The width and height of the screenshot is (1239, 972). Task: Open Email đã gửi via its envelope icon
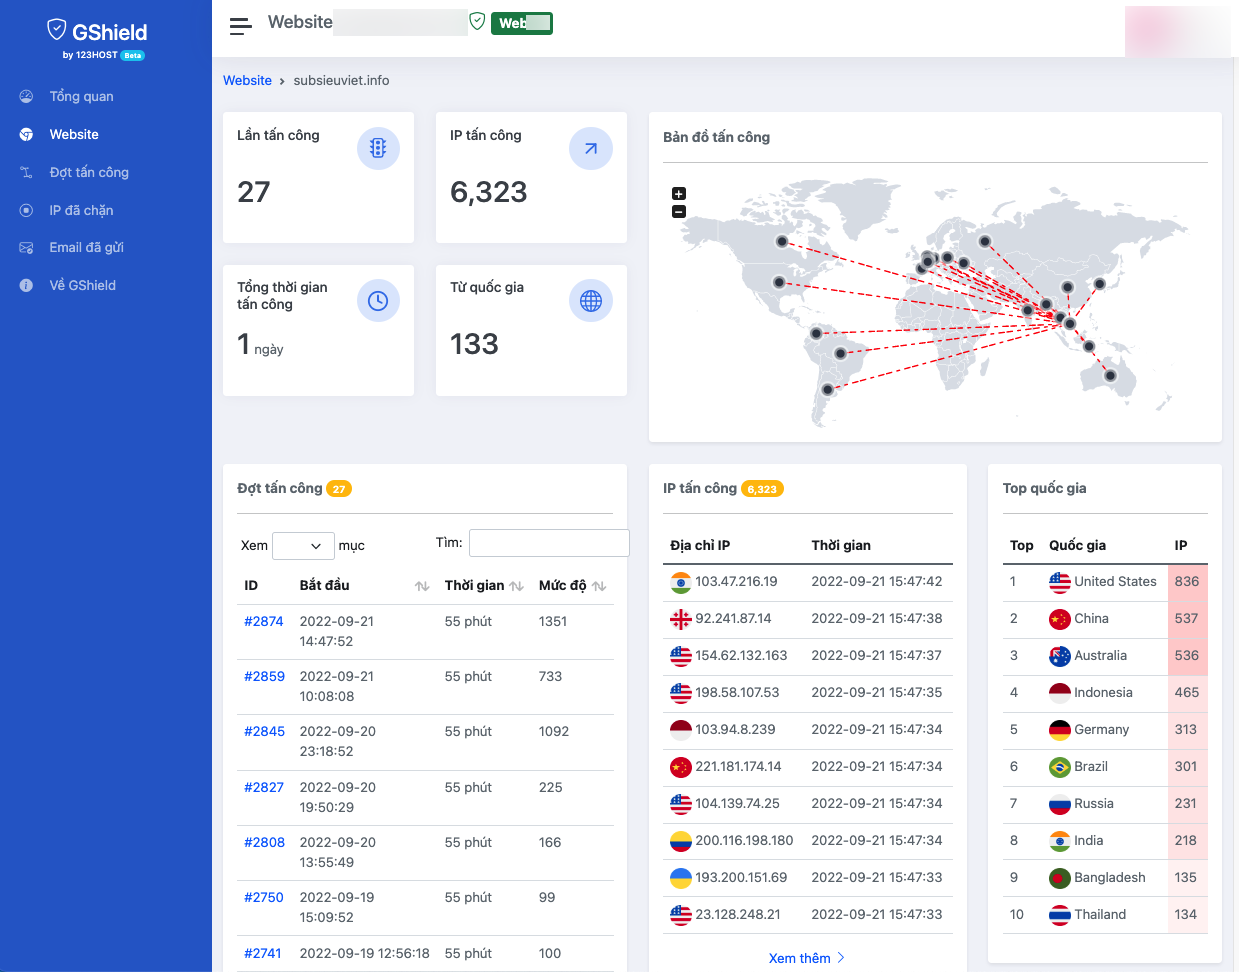pyautogui.click(x=24, y=247)
